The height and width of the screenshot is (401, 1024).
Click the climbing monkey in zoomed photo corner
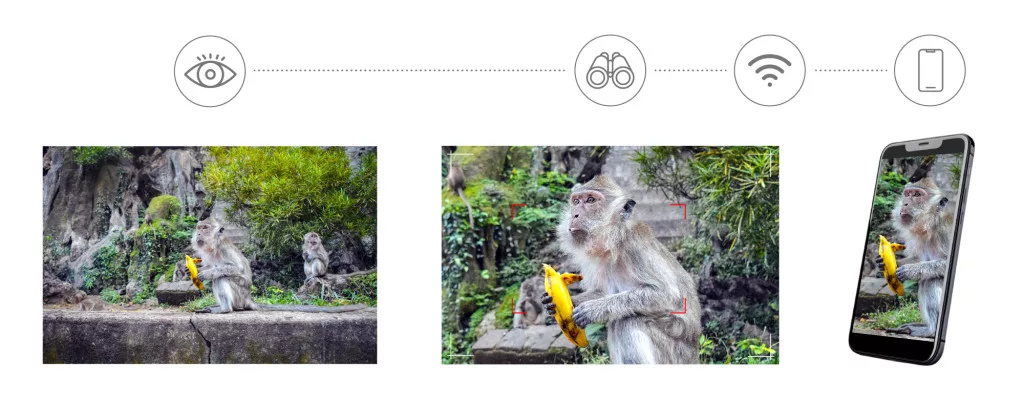[458, 184]
